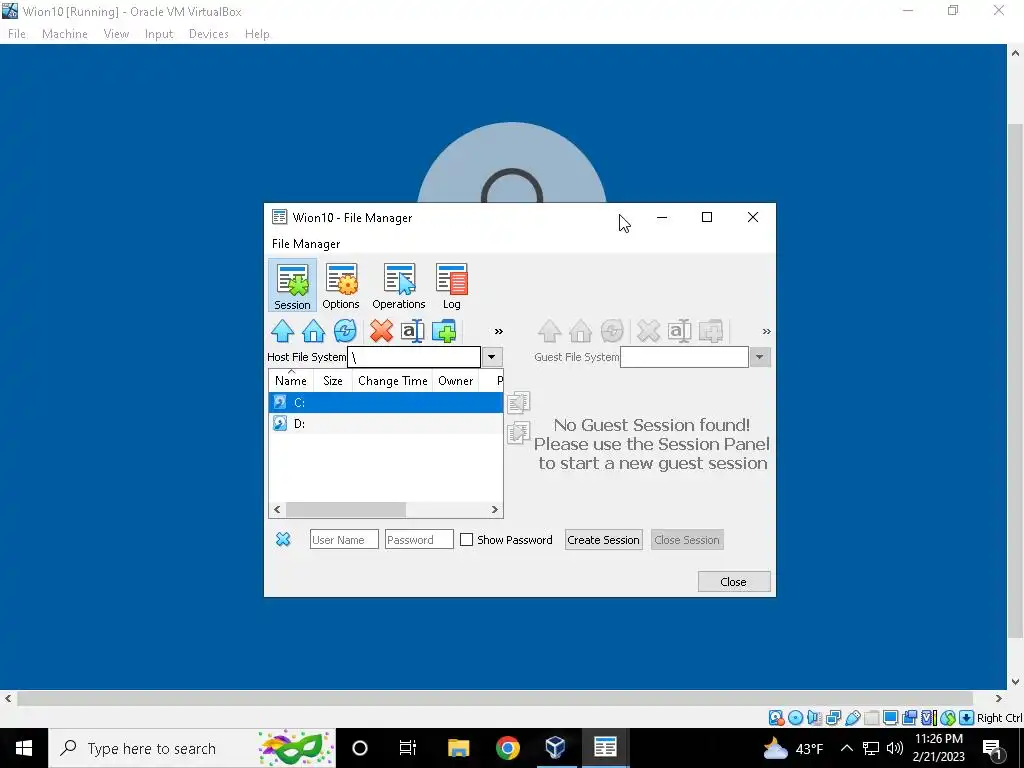The width and height of the screenshot is (1024, 768).
Task: Sort by Owner column header
Action: (455, 381)
